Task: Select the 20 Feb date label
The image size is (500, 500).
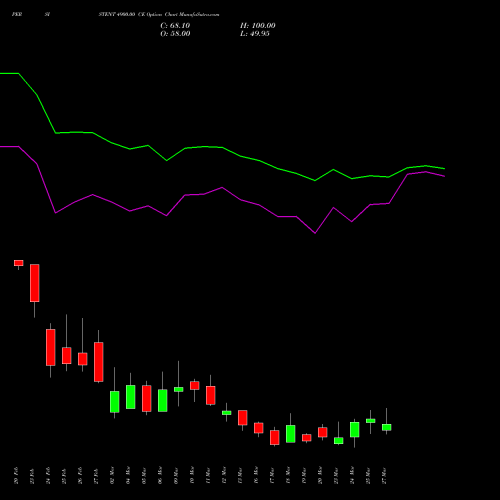Action: [x=17, y=476]
